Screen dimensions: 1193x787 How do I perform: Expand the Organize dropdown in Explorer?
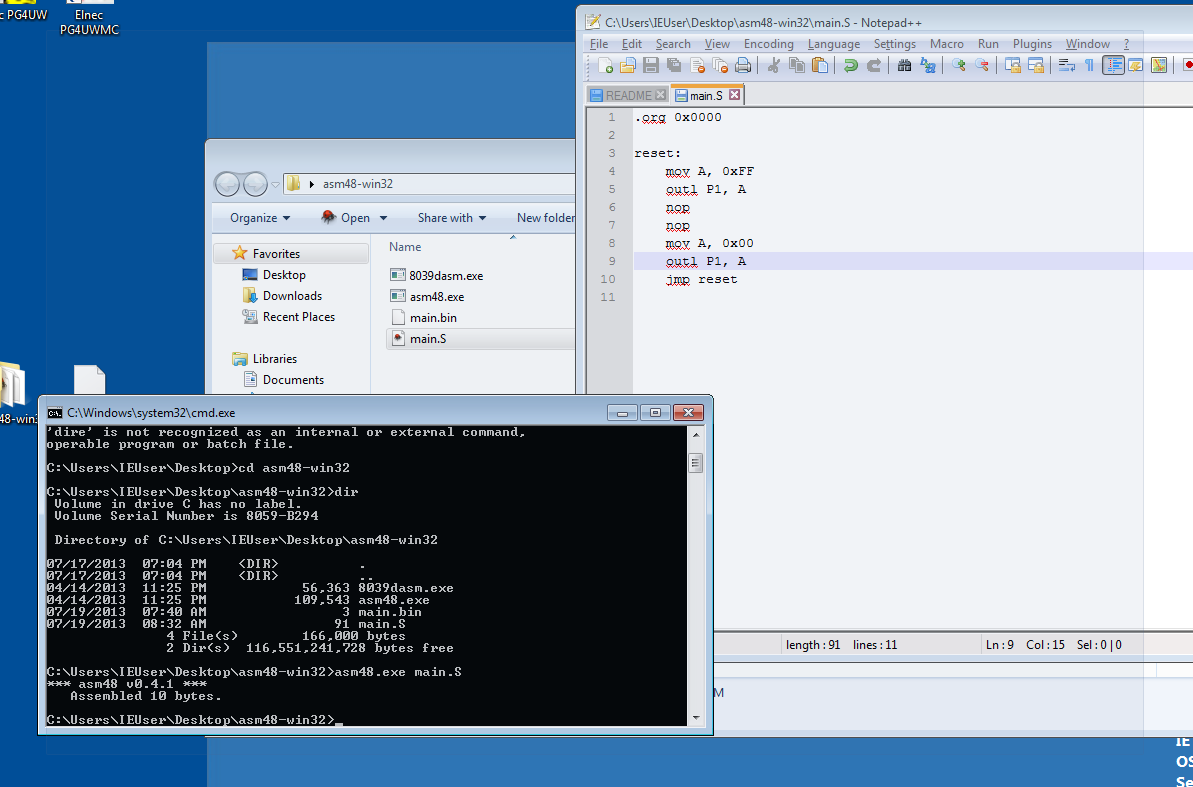(260, 218)
